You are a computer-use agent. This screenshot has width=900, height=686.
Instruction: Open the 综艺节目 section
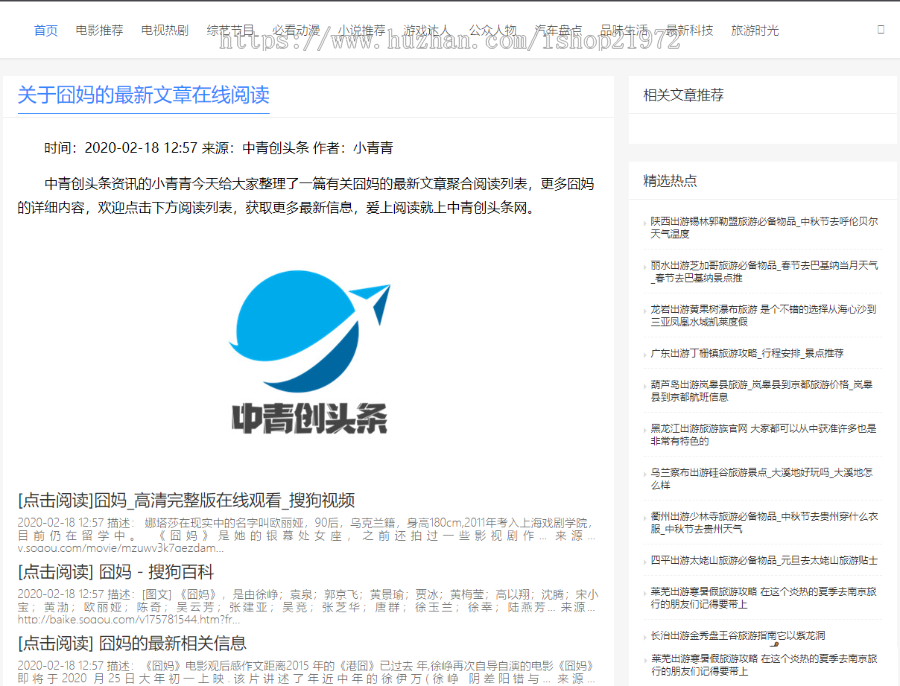(230, 30)
